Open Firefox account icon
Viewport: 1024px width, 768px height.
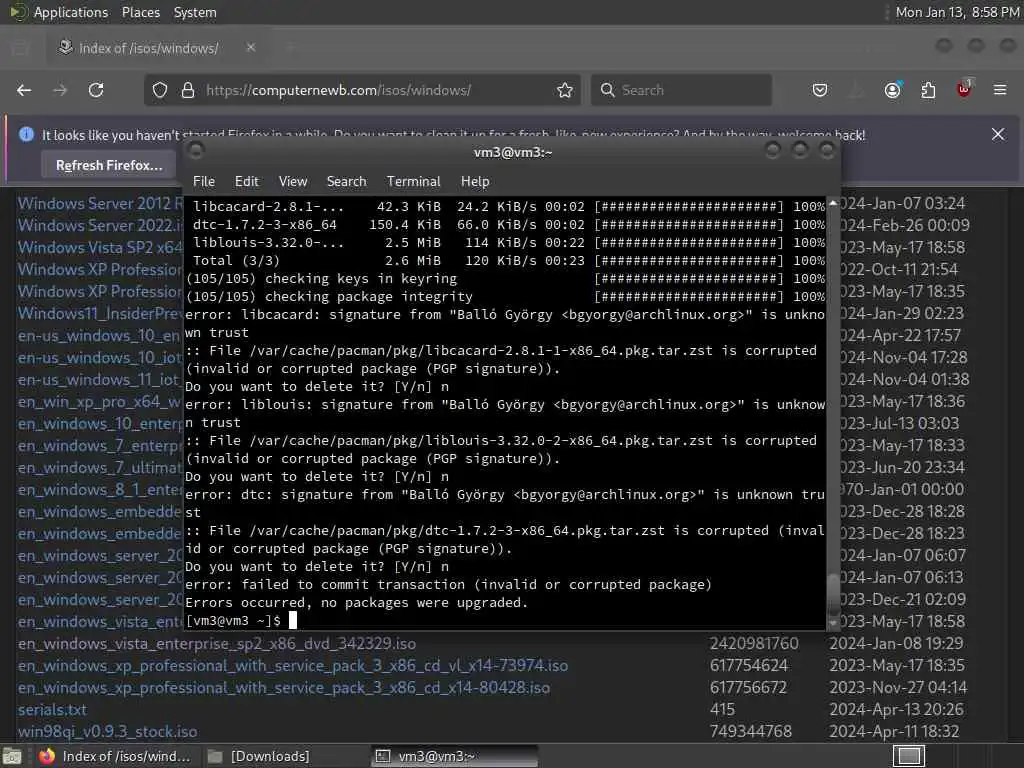(893, 90)
